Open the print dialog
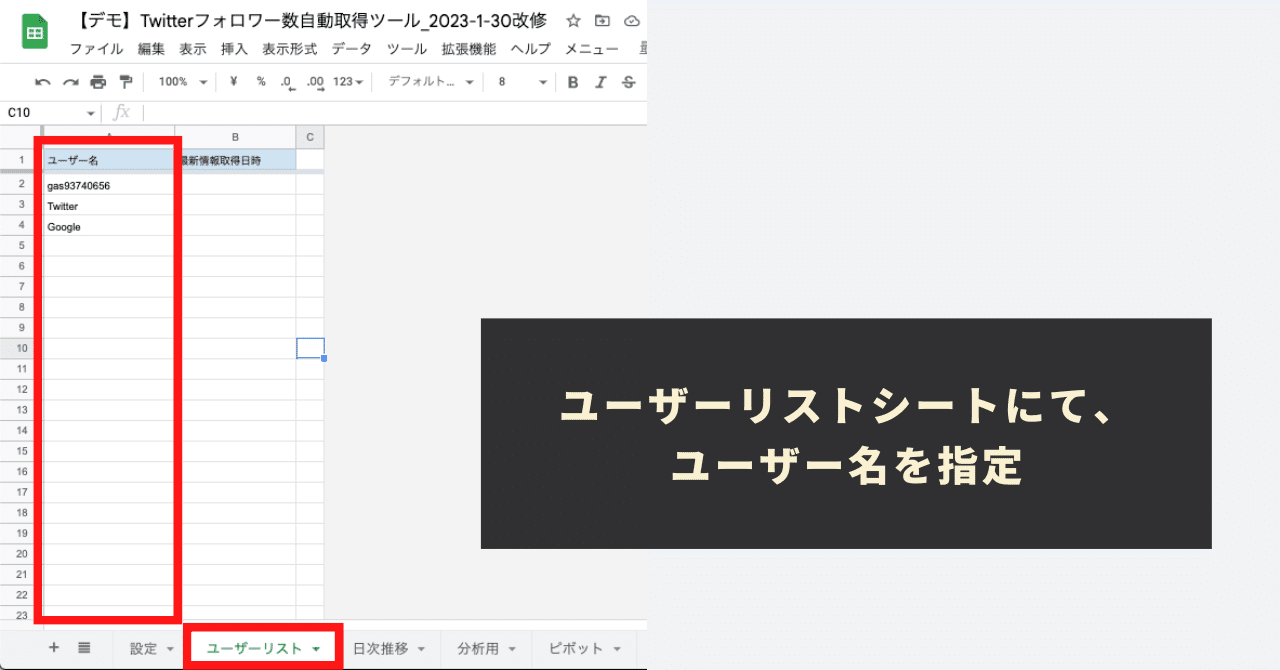This screenshot has width=1280, height=670. point(98,81)
